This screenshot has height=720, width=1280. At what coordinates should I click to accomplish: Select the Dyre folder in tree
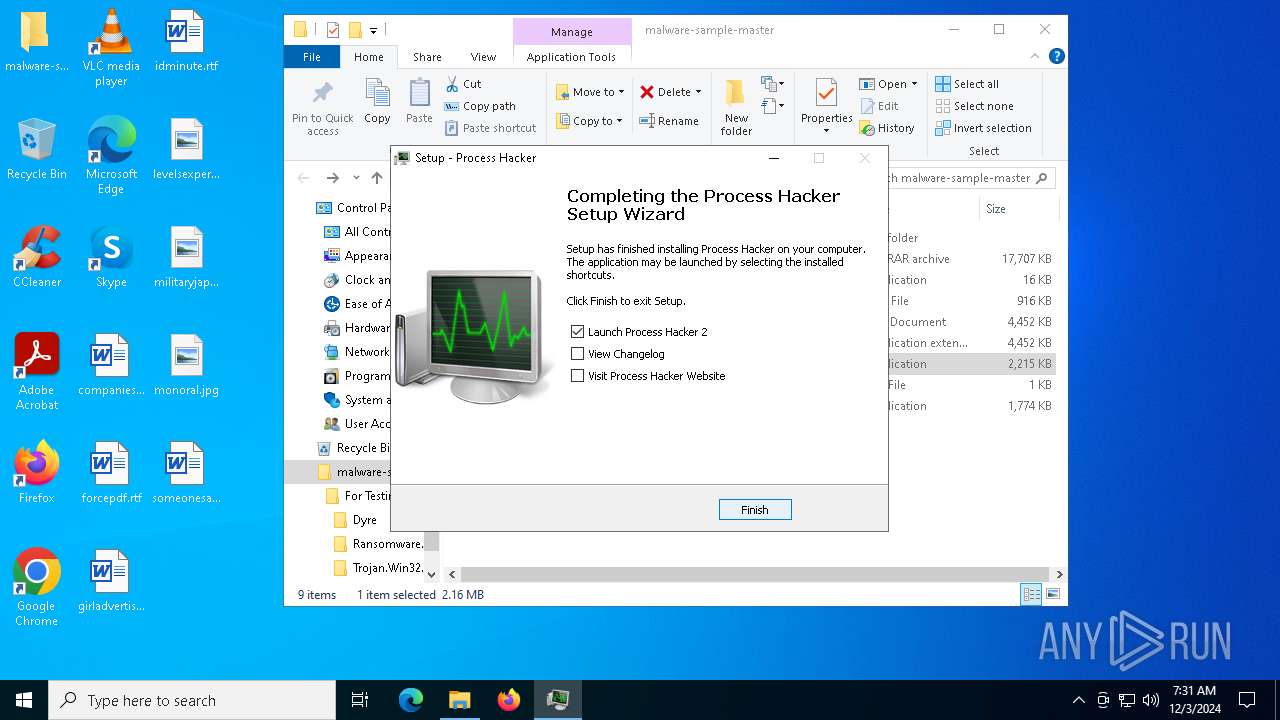[x=355, y=520]
